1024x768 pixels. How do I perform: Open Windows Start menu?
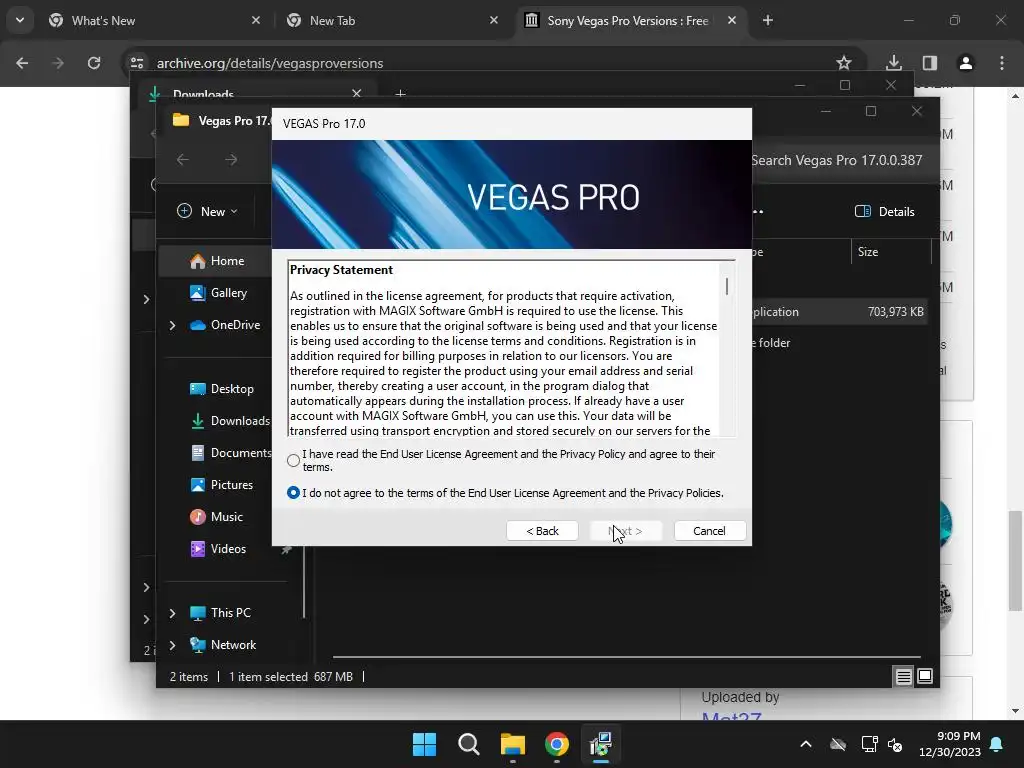[x=424, y=744]
